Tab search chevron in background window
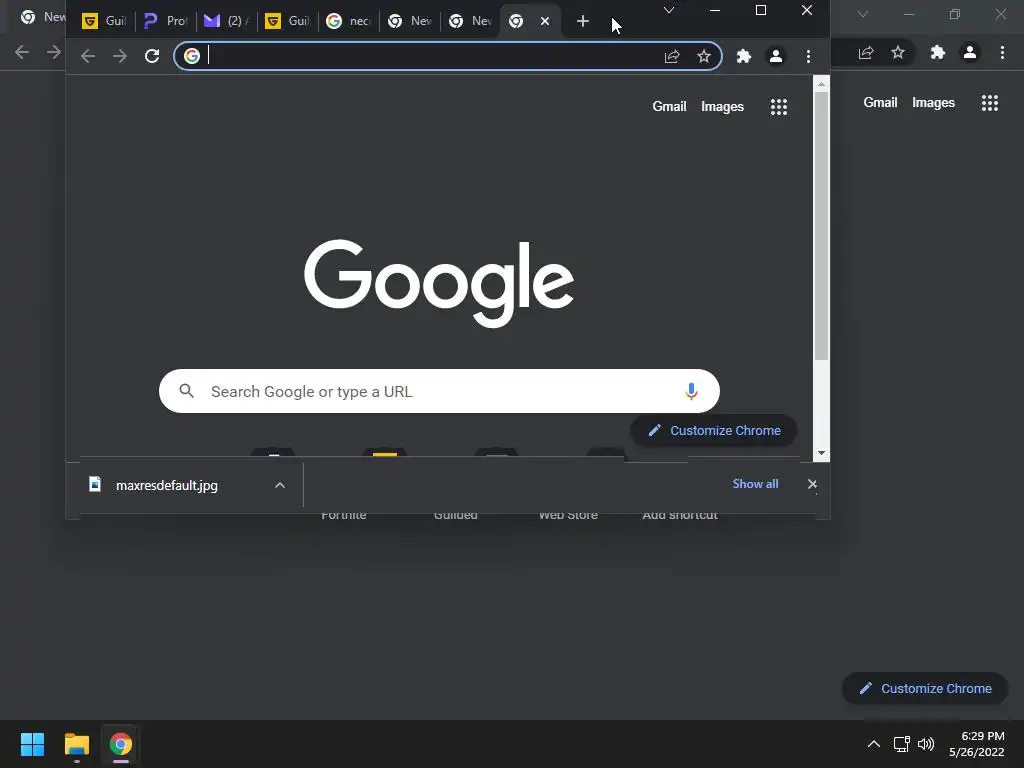Viewport: 1024px width, 768px height. 863,14
